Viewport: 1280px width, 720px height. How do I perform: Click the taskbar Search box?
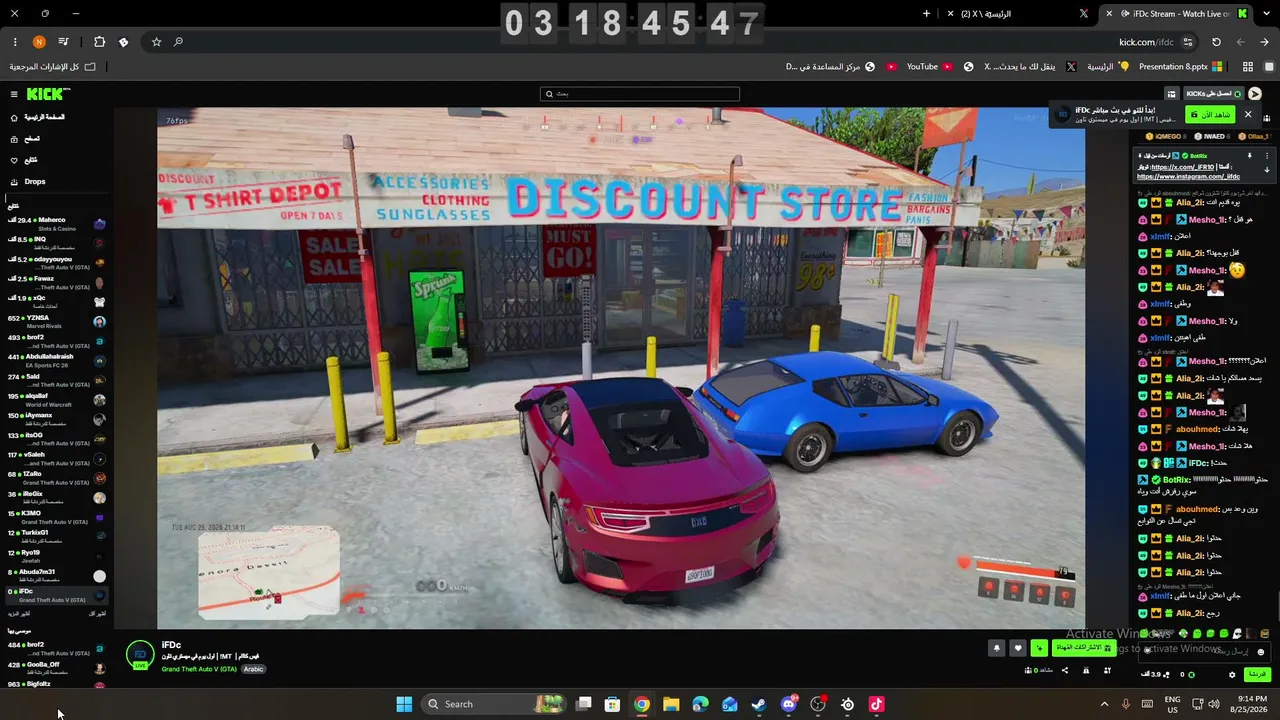pyautogui.click(x=494, y=704)
